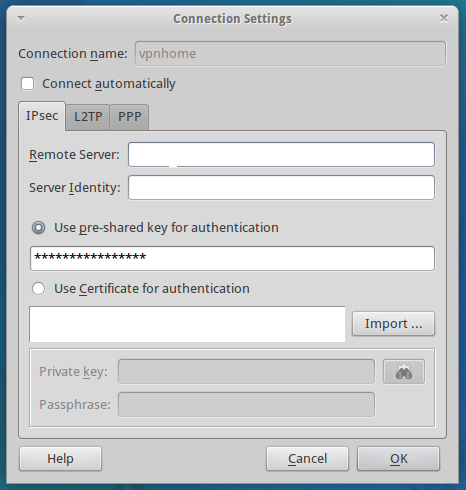Click the Cancel button

tap(307, 459)
